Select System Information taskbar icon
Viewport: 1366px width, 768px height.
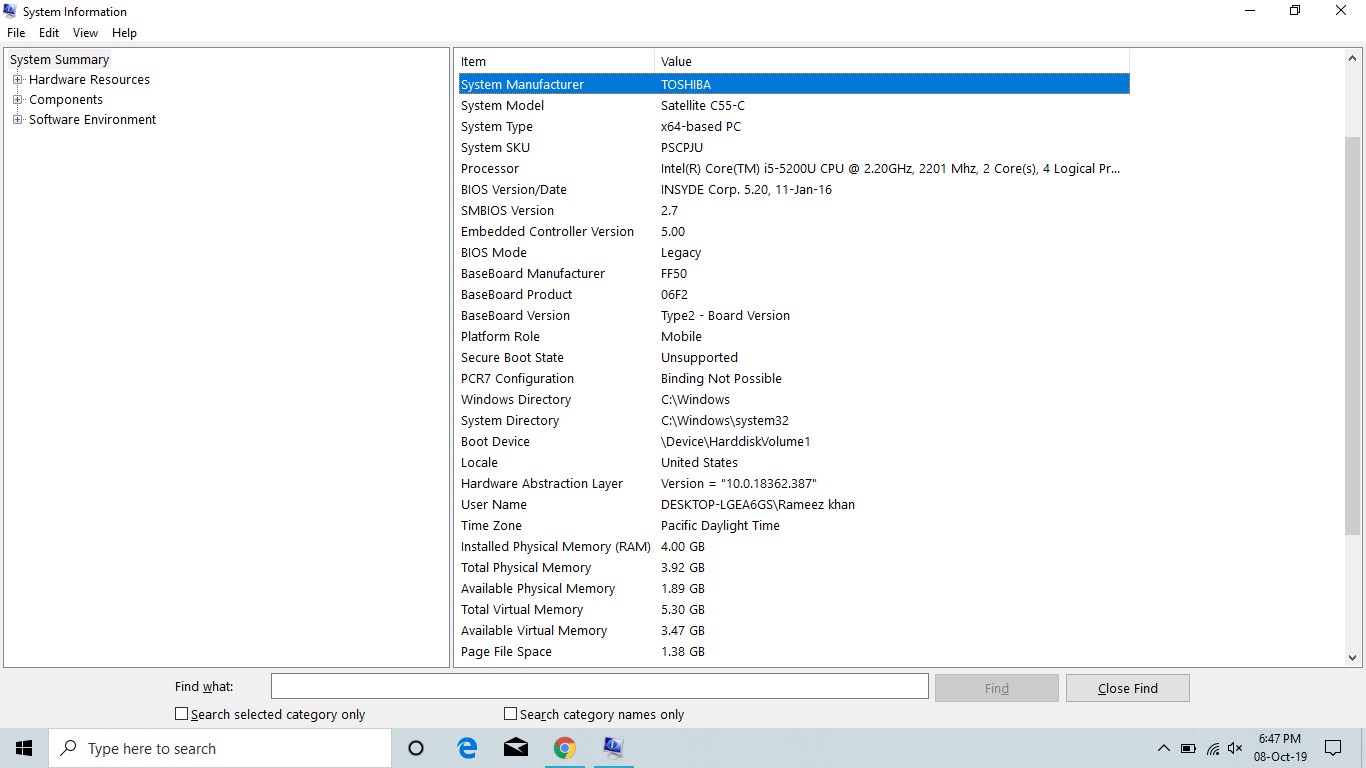[x=613, y=748]
